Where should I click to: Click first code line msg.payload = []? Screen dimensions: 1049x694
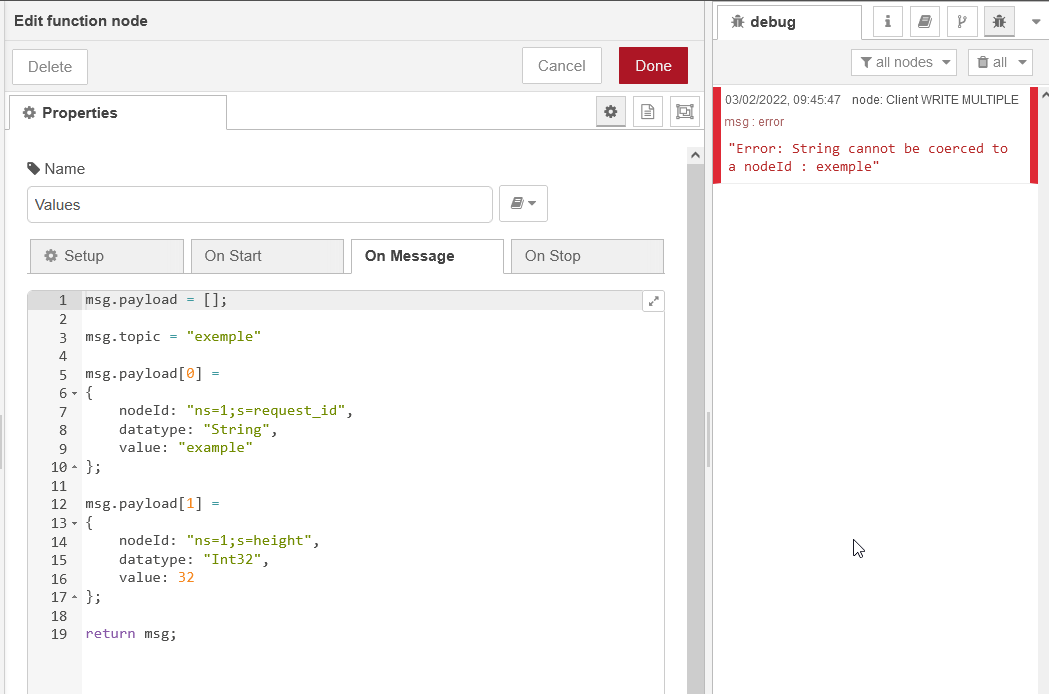click(x=156, y=300)
